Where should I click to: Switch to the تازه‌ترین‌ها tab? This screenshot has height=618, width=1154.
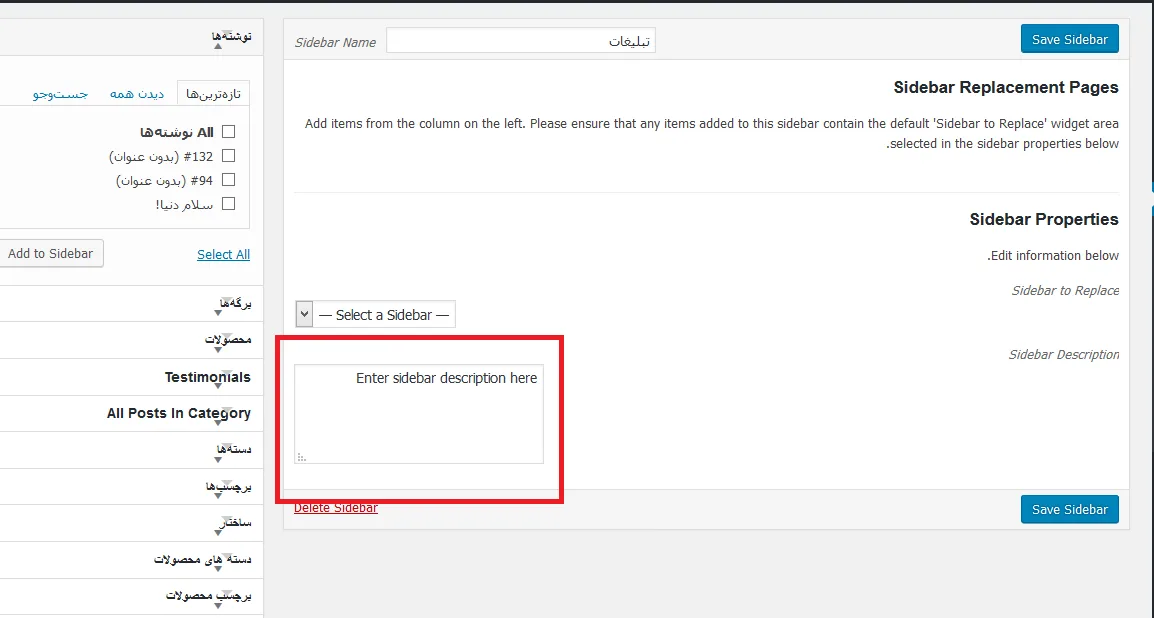pos(213,94)
